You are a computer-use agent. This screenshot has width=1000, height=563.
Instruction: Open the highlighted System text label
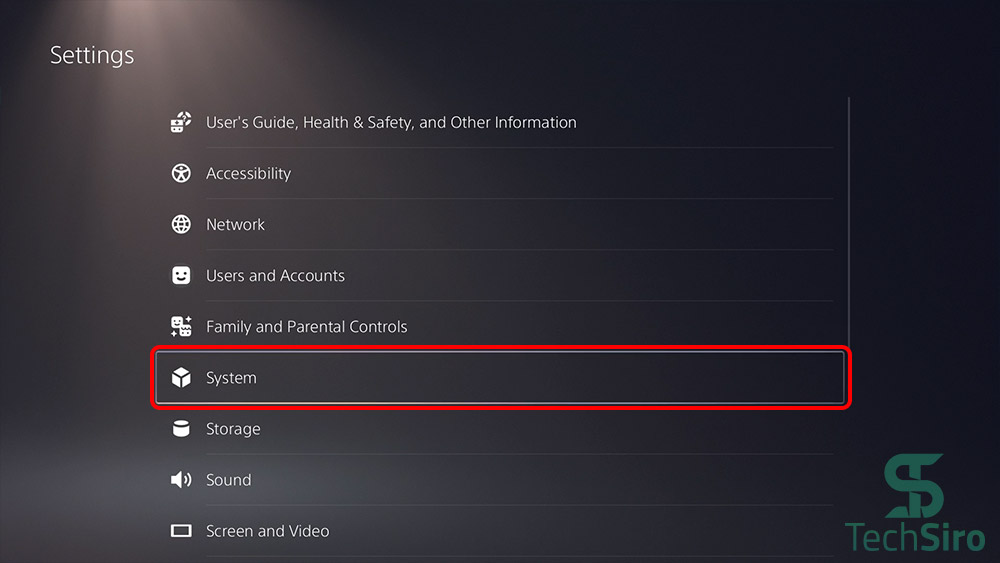pos(231,378)
